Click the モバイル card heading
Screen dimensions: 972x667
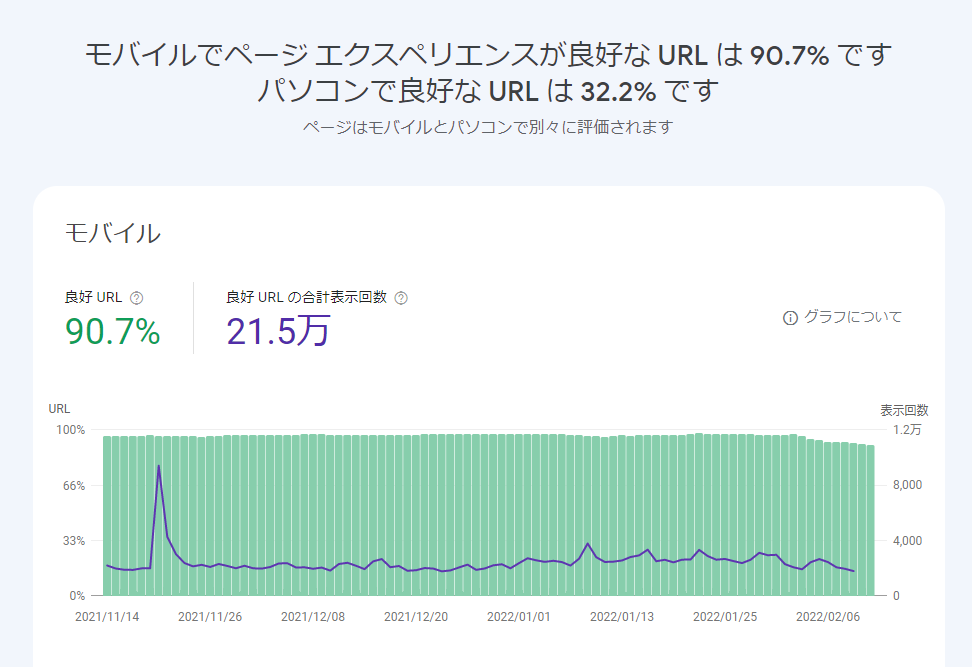tap(112, 234)
